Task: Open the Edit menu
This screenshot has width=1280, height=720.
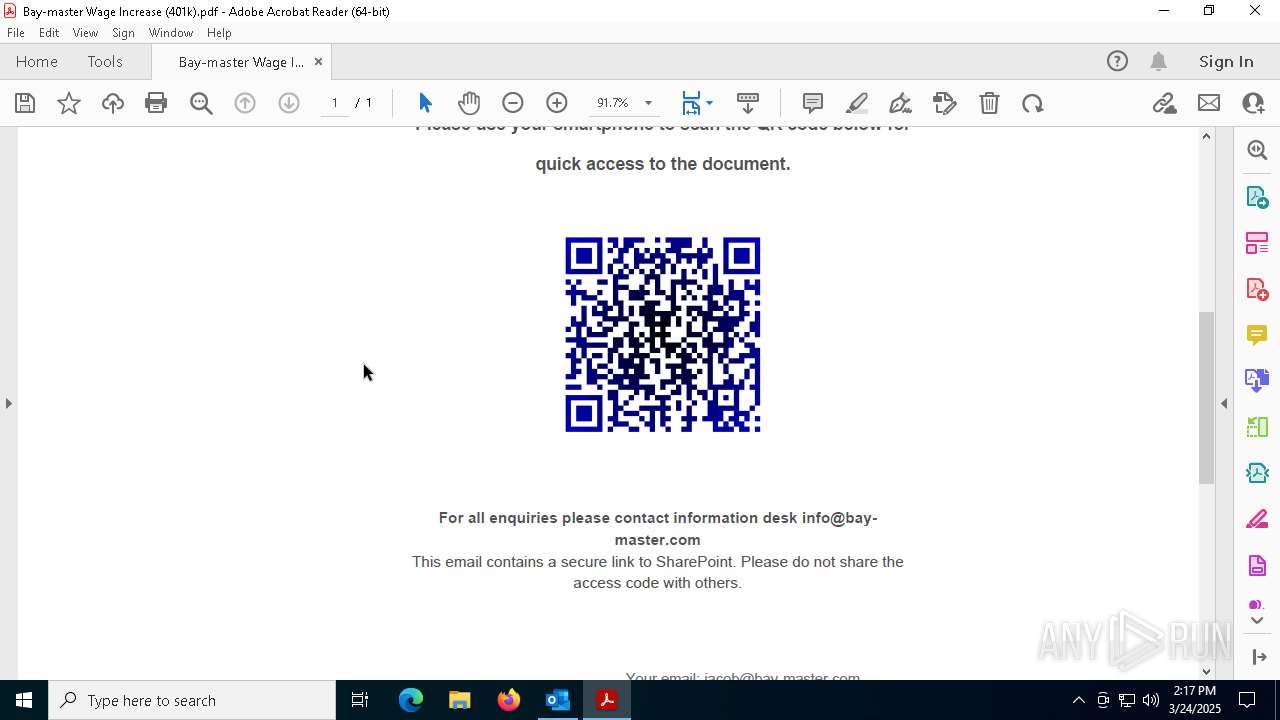Action: pos(49,32)
